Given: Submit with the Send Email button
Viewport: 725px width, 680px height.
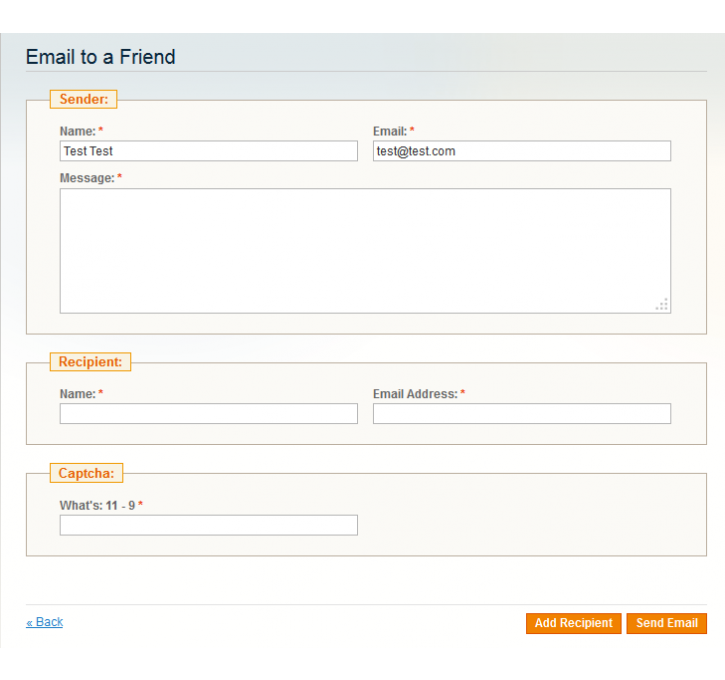Looking at the screenshot, I should [x=667, y=623].
